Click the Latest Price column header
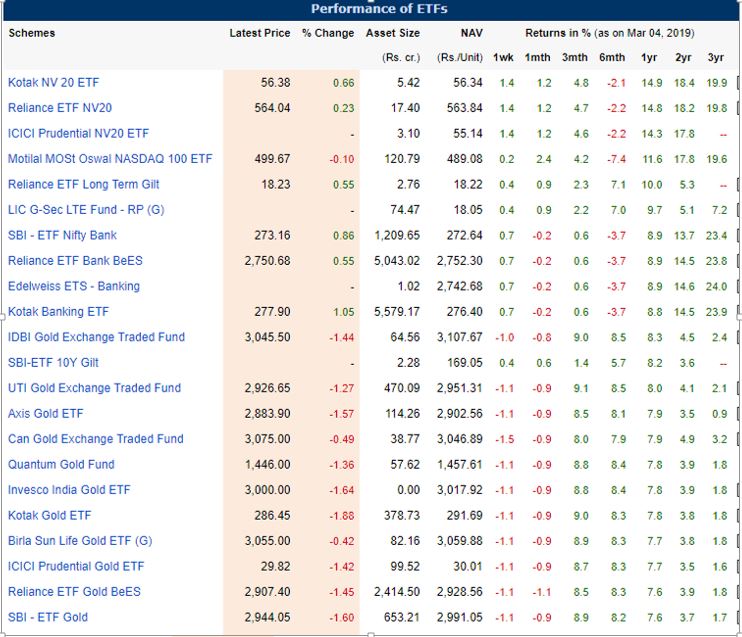Image resolution: width=742 pixels, height=637 pixels. pyautogui.click(x=259, y=33)
